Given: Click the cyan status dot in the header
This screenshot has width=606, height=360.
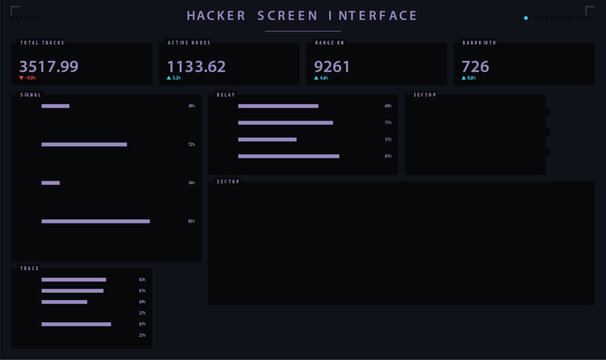Looking at the screenshot, I should [526, 18].
